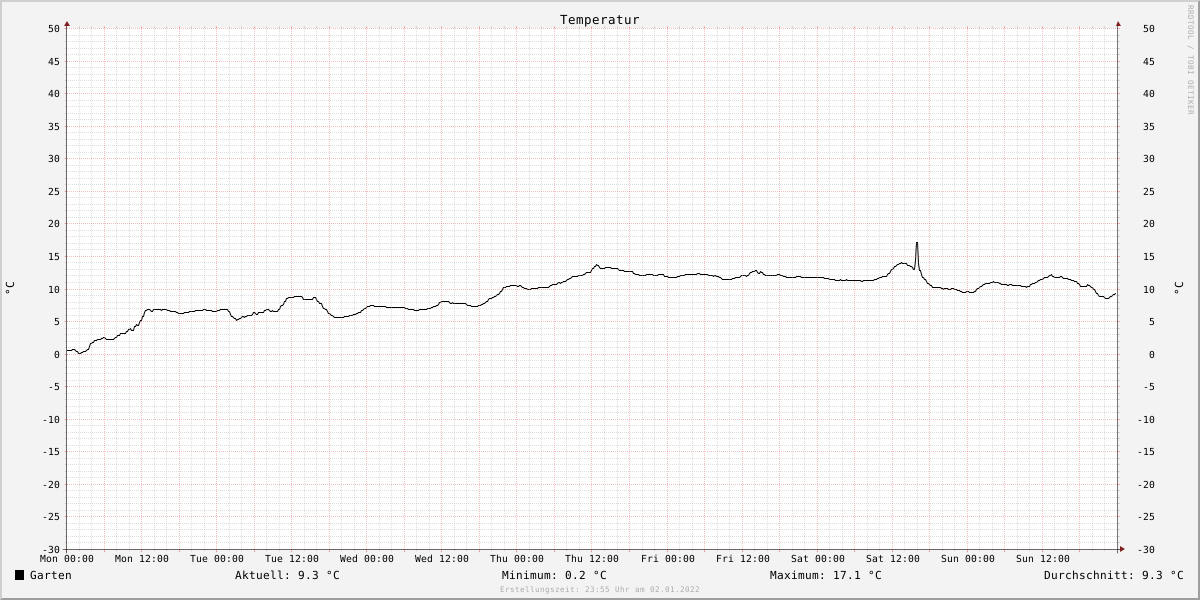Click the 'Minimum: 0.2 °C' value
This screenshot has width=1200, height=600.
554,575
